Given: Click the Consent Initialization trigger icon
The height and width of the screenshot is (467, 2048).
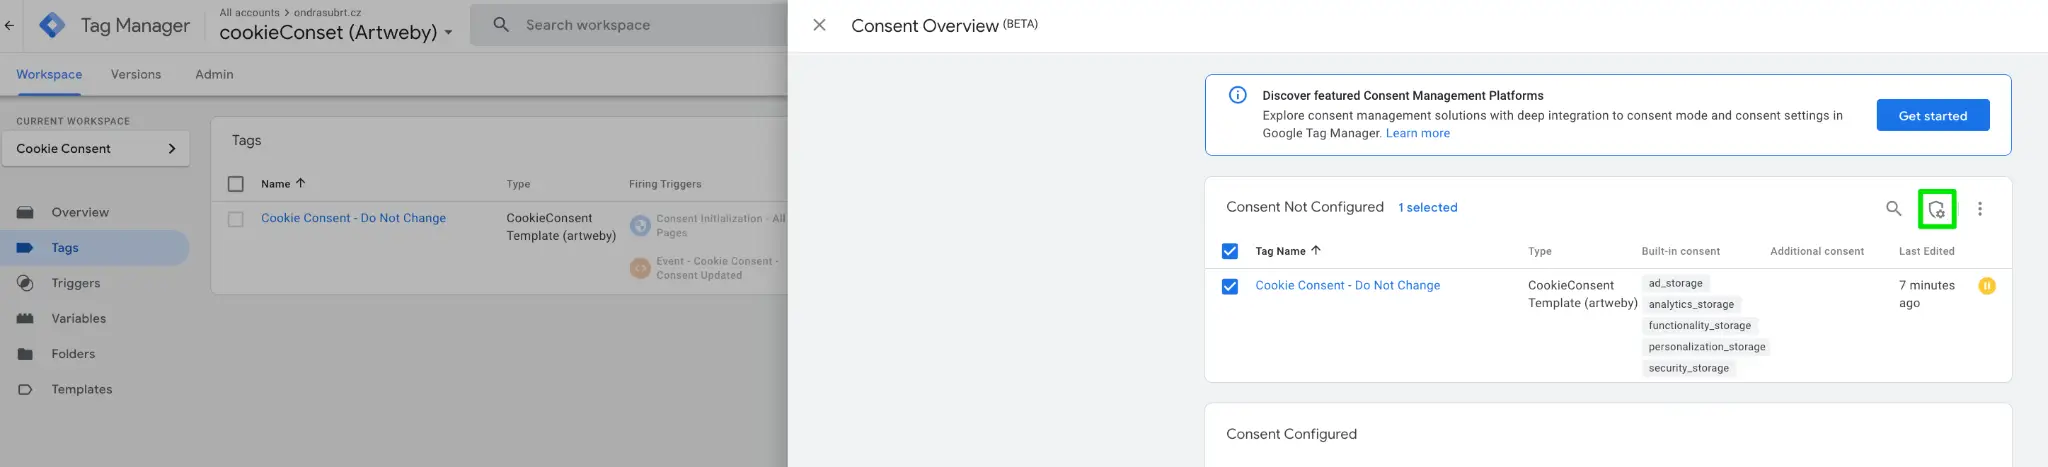Looking at the screenshot, I should click(x=640, y=226).
